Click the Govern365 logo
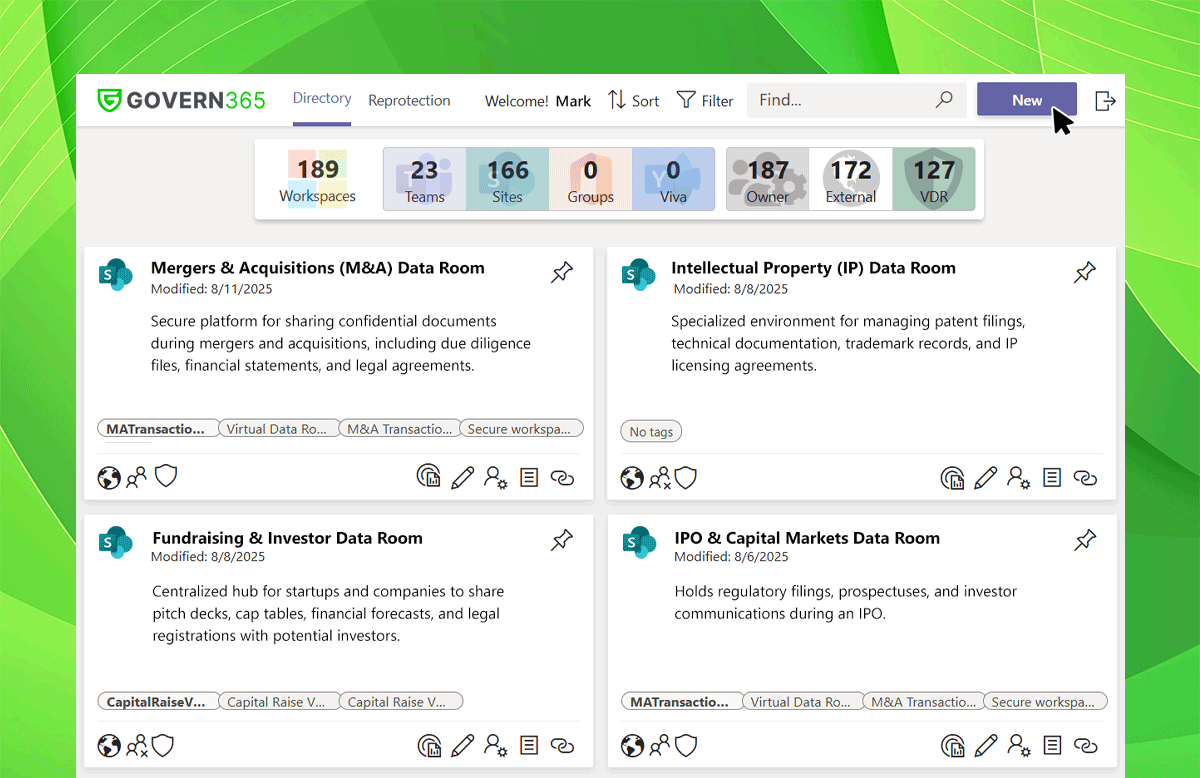The image size is (1200, 778). pos(181,100)
